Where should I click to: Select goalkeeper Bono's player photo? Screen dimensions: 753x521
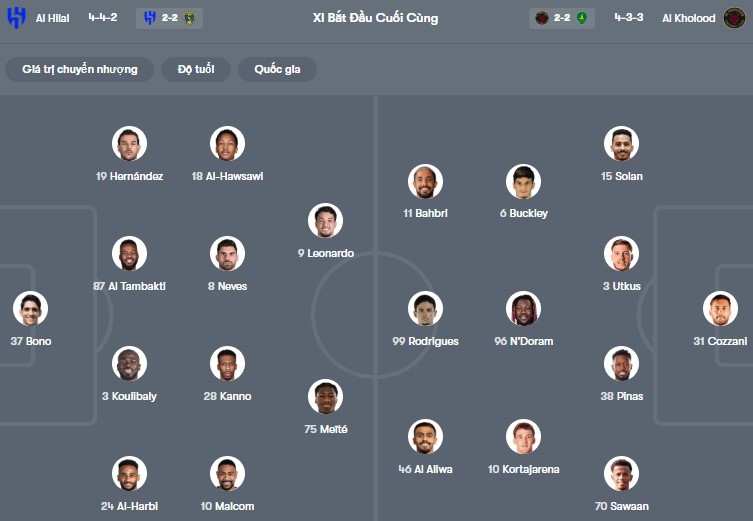[x=31, y=309]
